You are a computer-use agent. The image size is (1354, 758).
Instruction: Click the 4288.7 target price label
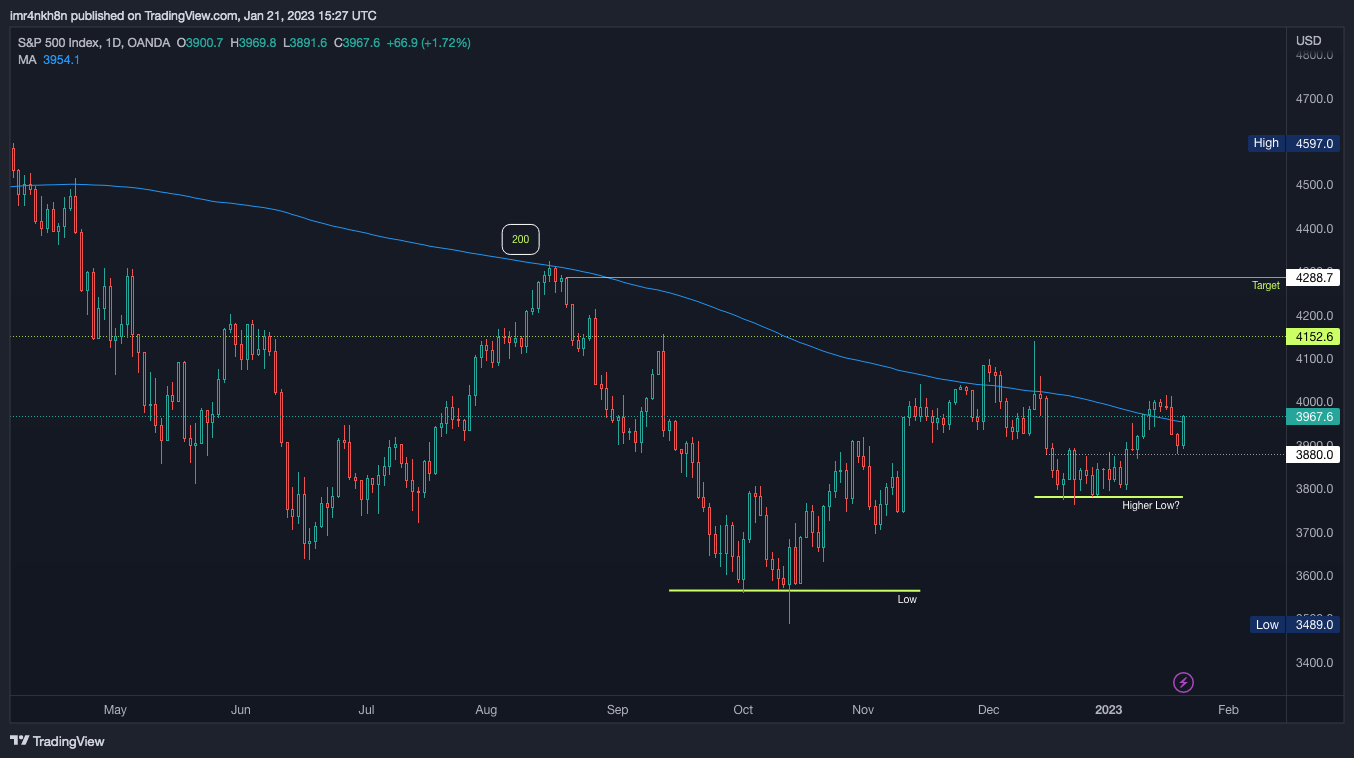(x=1313, y=277)
